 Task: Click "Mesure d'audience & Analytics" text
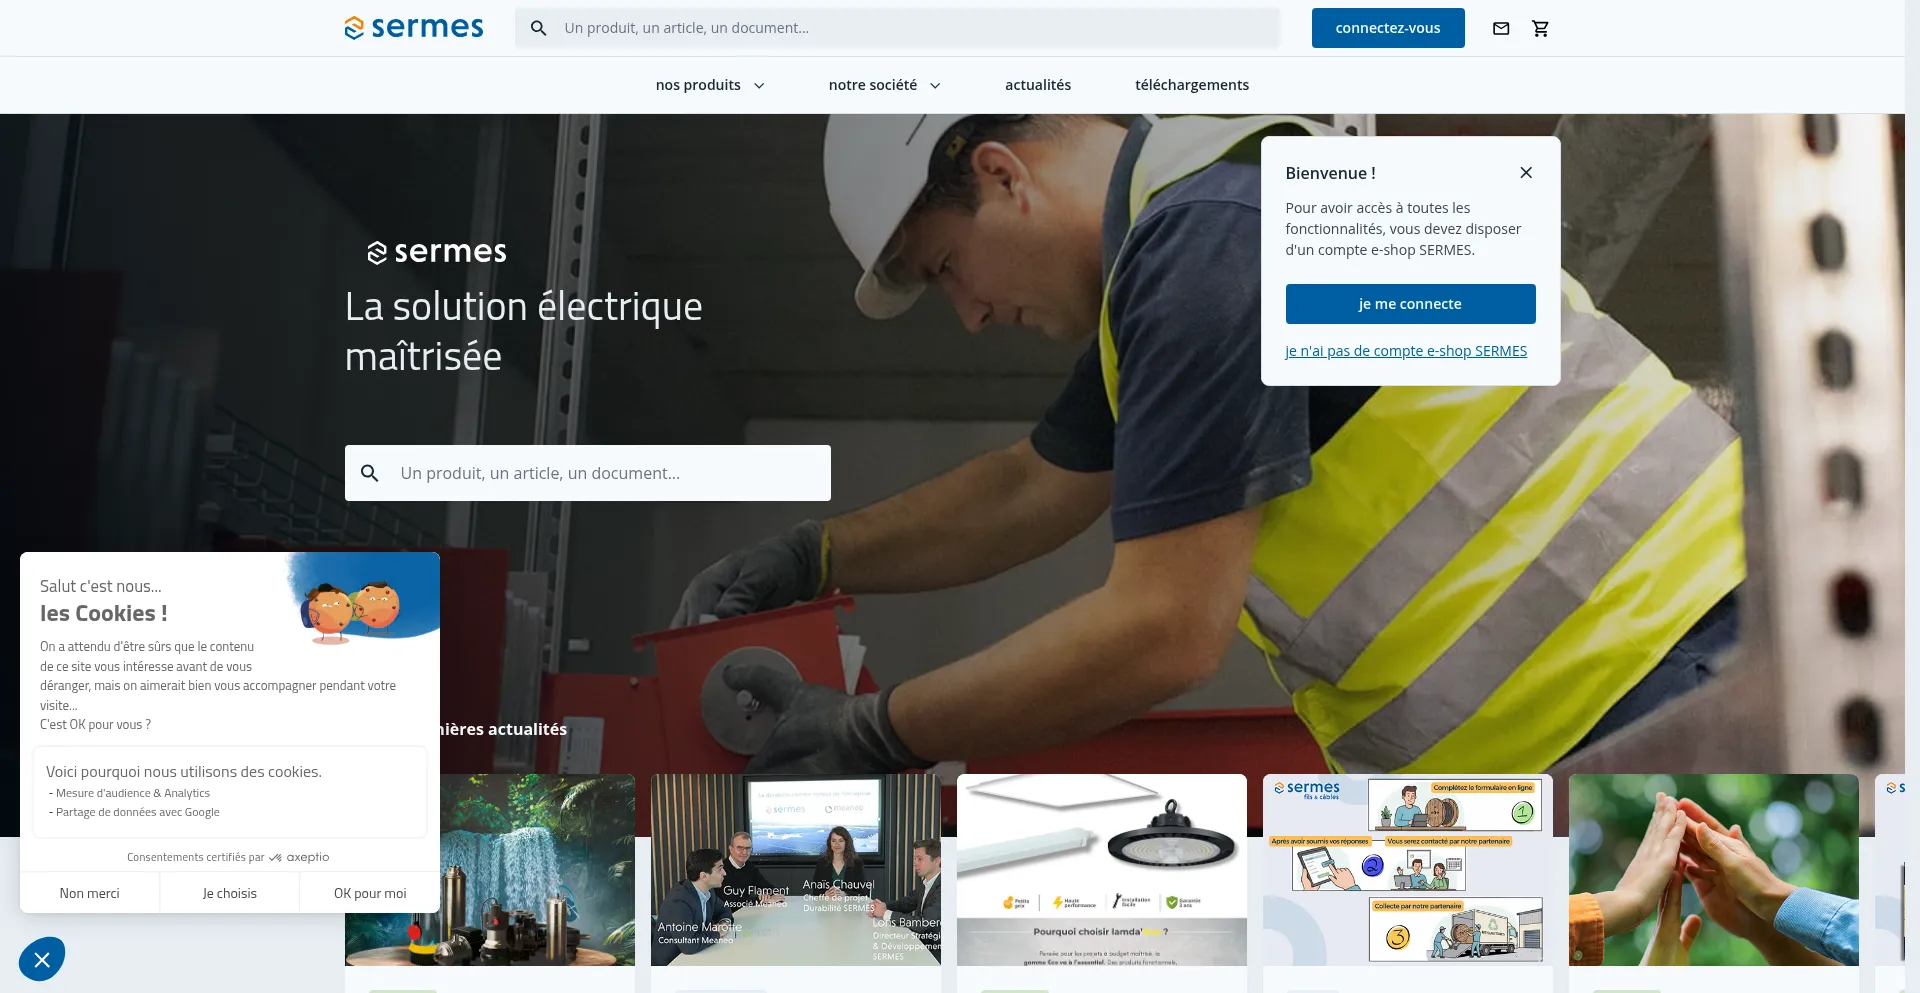[133, 793]
